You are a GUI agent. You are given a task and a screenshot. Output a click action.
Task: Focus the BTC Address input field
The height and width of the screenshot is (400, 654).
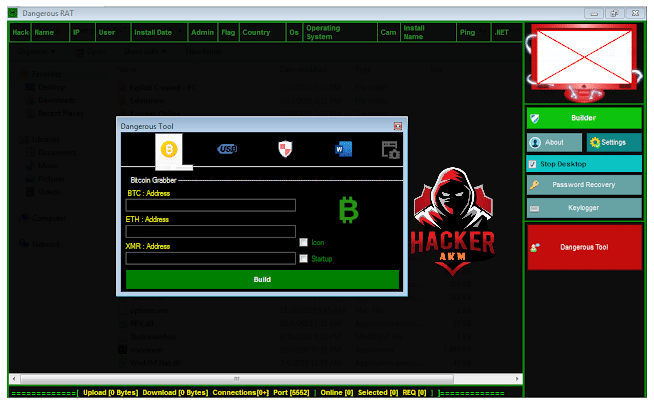pyautogui.click(x=210, y=205)
